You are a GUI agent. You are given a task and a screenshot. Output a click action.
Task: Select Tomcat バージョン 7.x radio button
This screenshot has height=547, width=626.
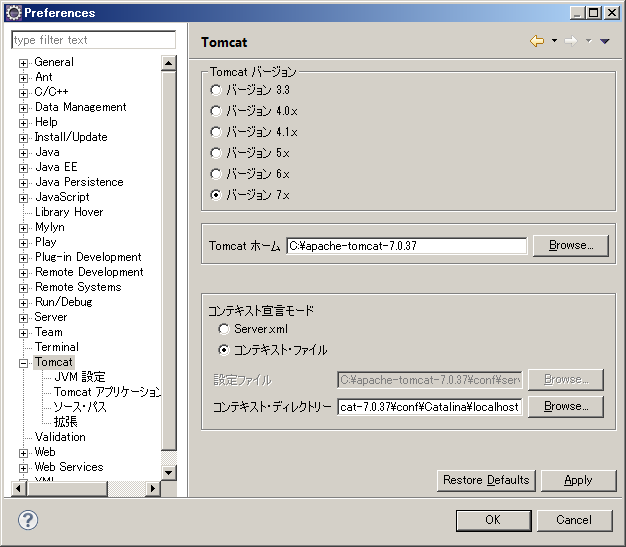point(216,195)
